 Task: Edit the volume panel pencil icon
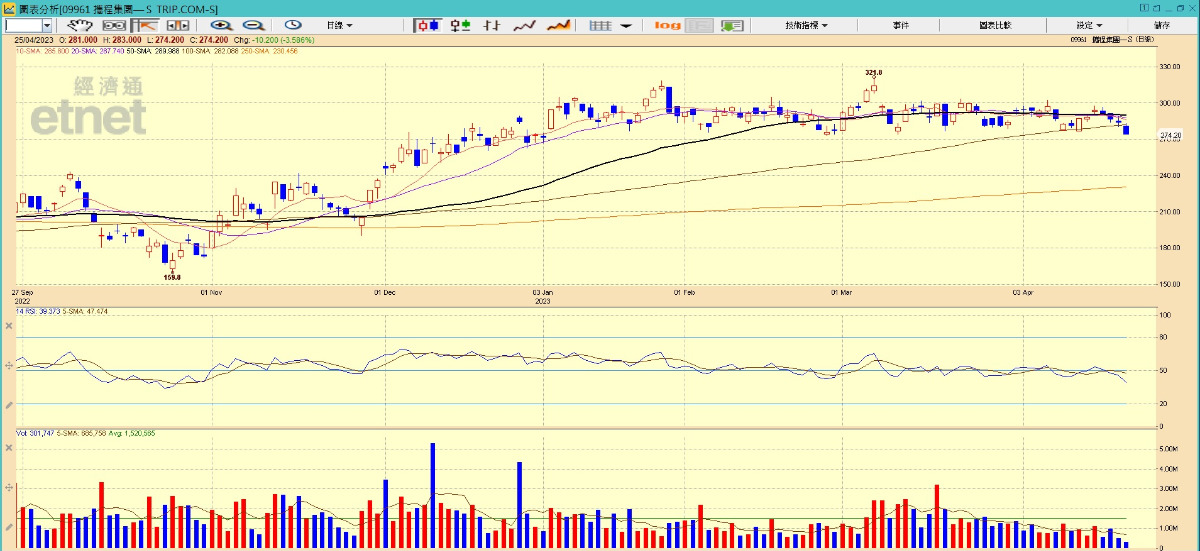(10, 526)
